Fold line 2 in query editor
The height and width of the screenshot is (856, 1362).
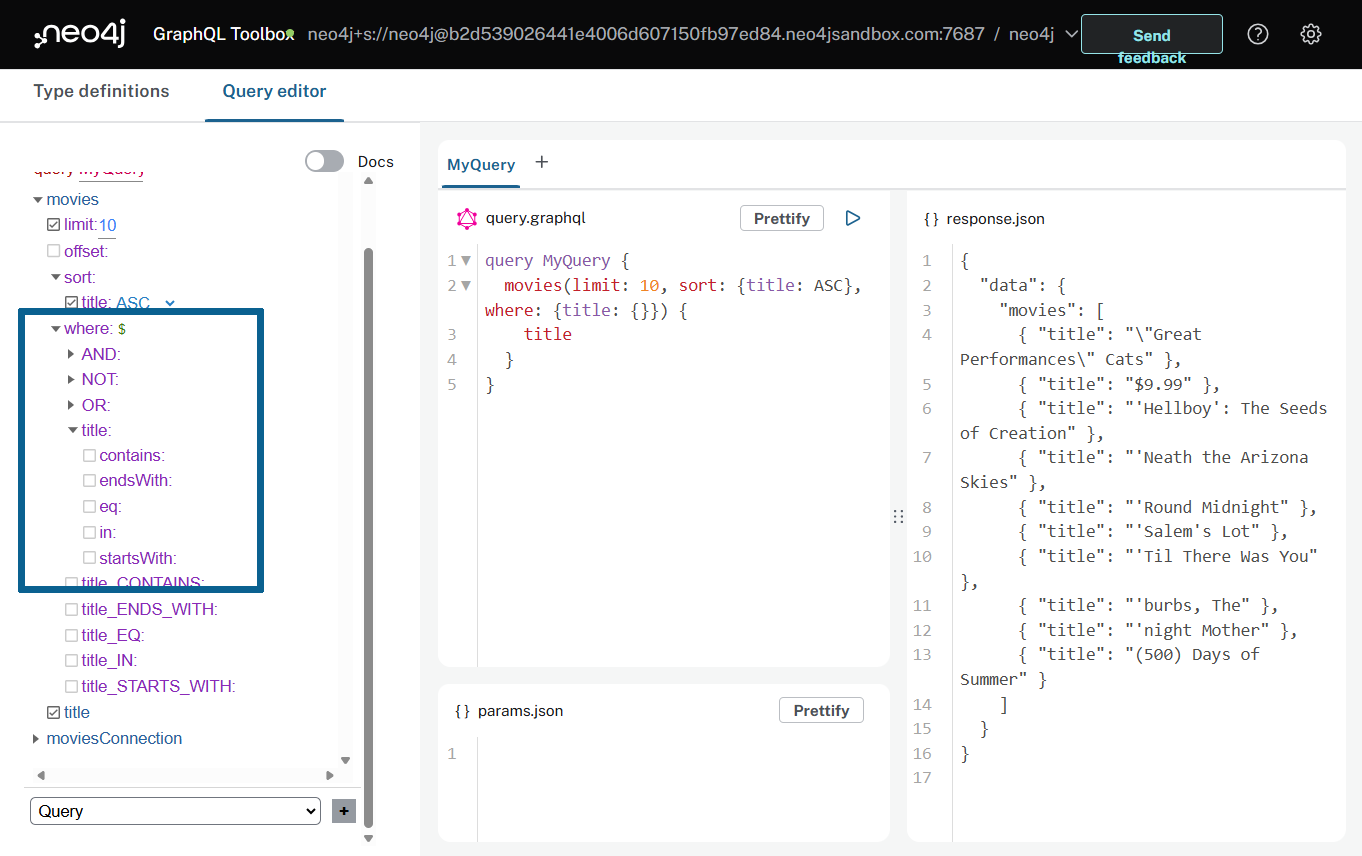pyautogui.click(x=466, y=286)
